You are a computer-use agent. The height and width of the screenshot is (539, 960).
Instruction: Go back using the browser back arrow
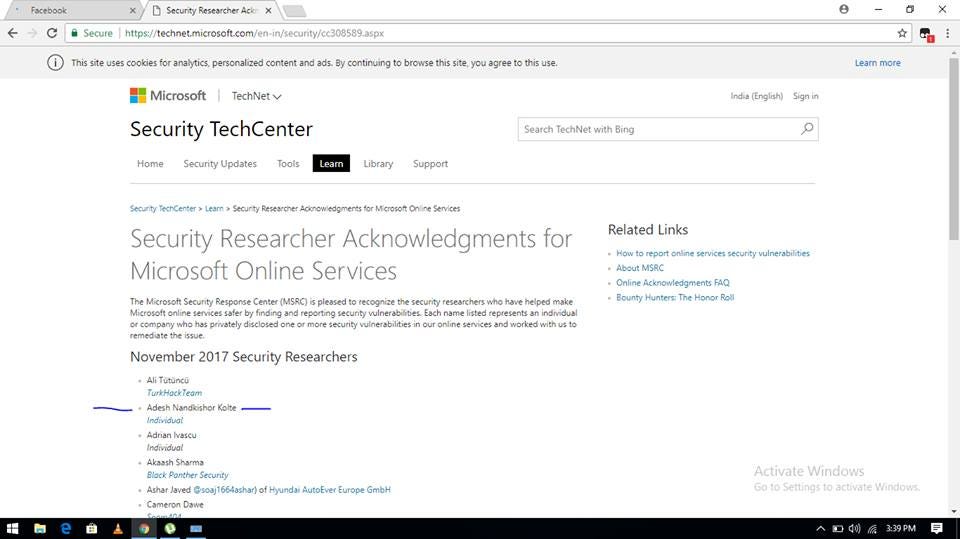coord(12,33)
